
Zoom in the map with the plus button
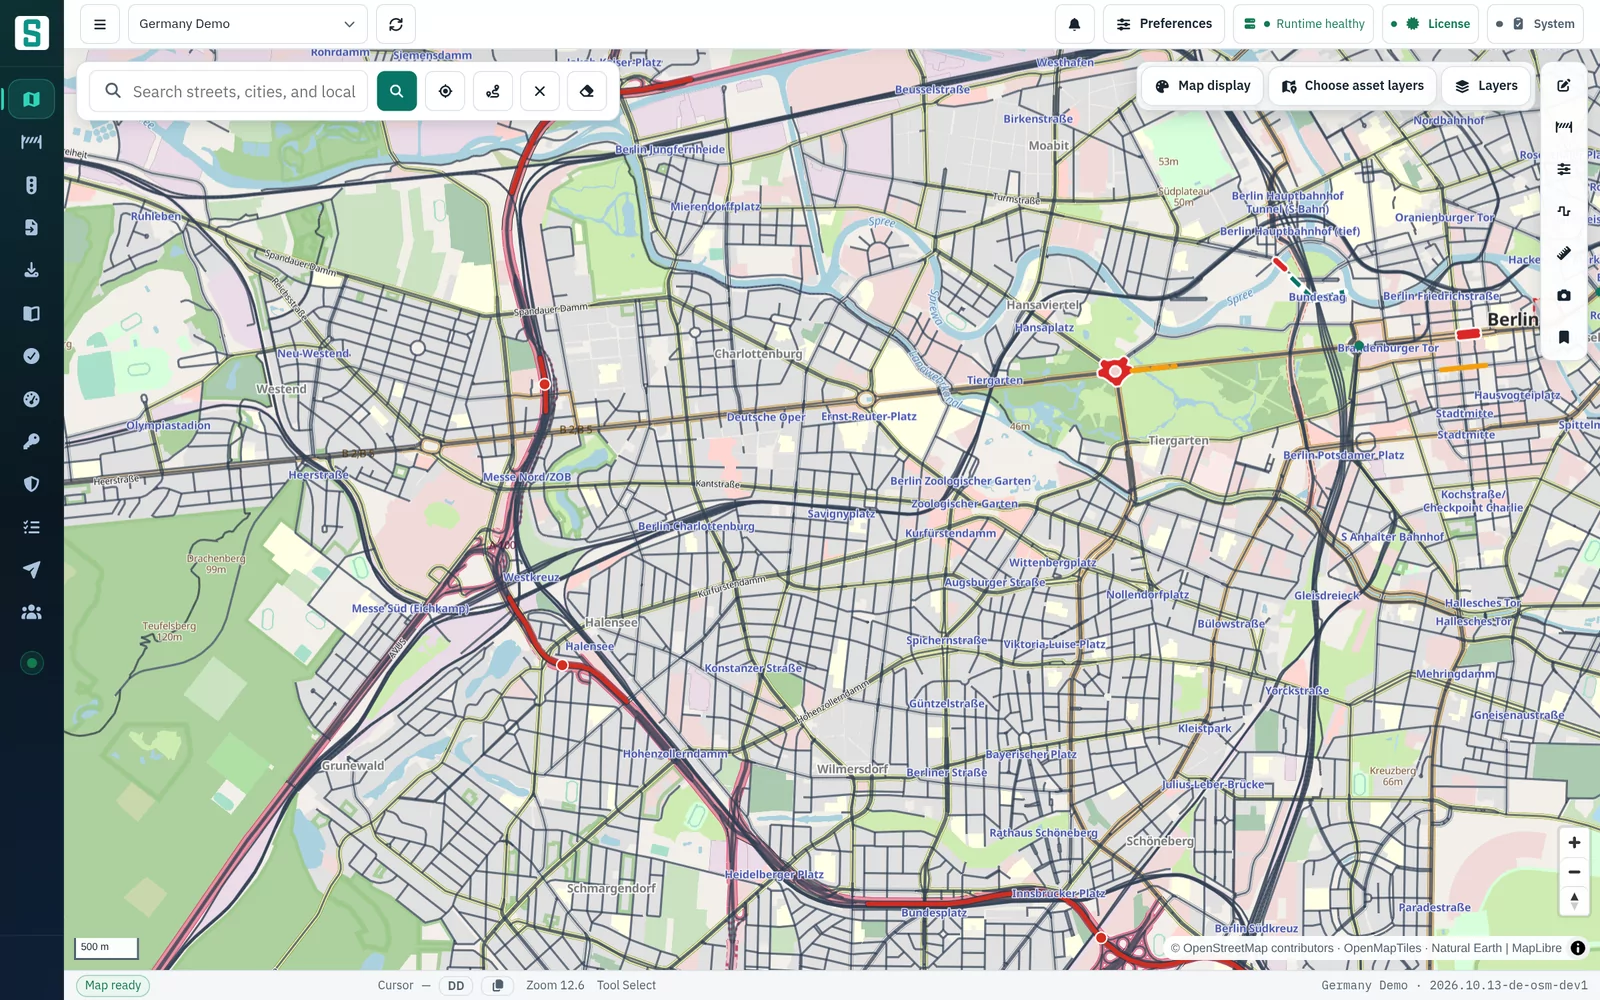(x=1574, y=843)
